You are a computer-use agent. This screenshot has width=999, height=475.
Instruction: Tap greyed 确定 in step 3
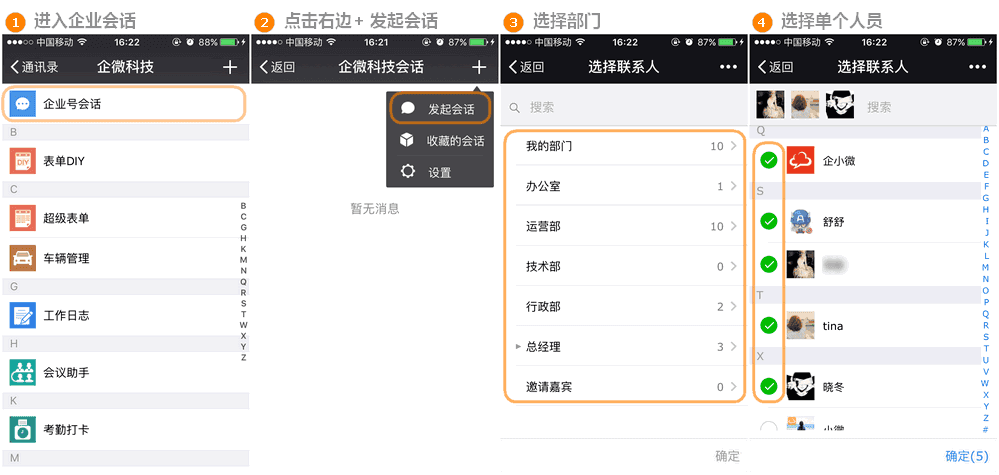pyautogui.click(x=728, y=456)
